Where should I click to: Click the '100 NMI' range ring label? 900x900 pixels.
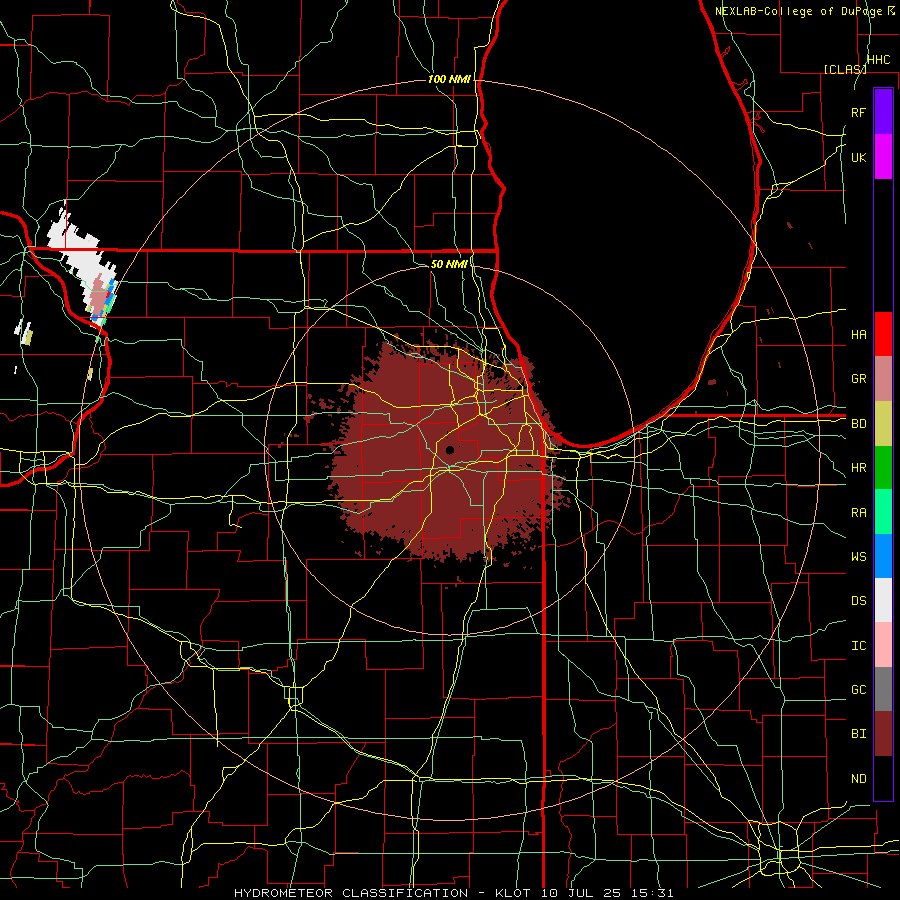449,79
